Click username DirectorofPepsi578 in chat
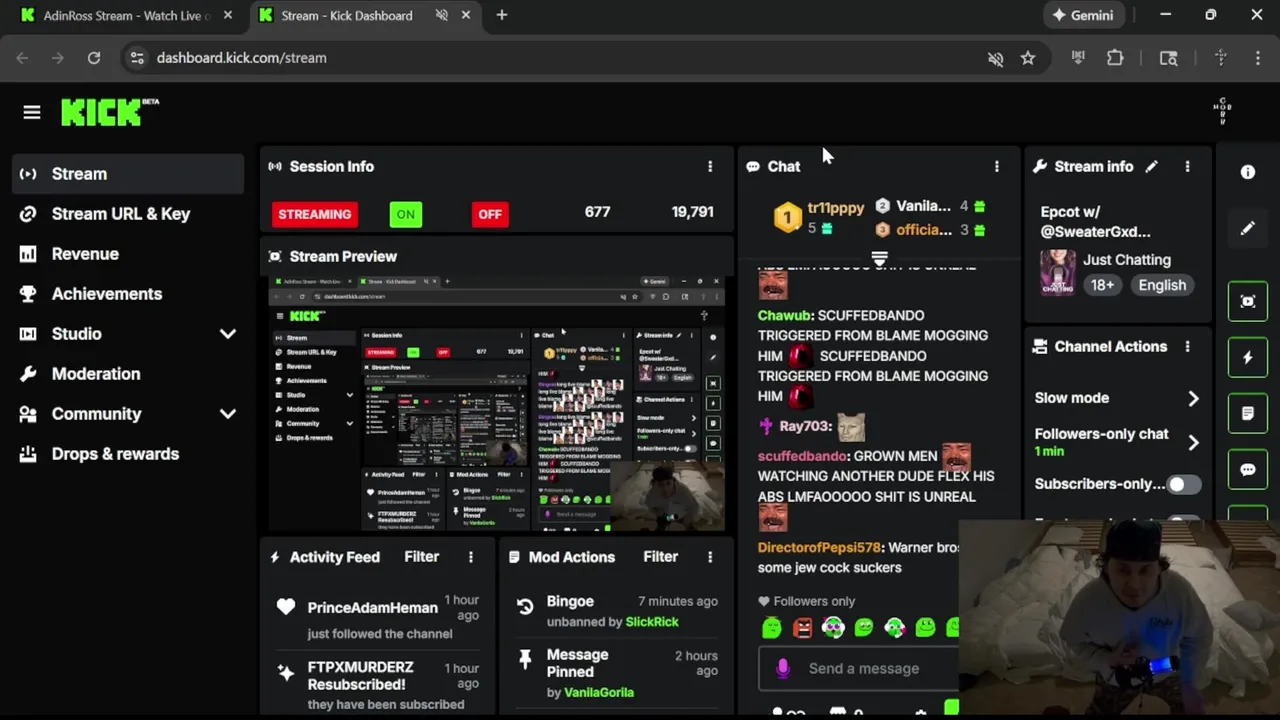The height and width of the screenshot is (720, 1280). coord(819,547)
